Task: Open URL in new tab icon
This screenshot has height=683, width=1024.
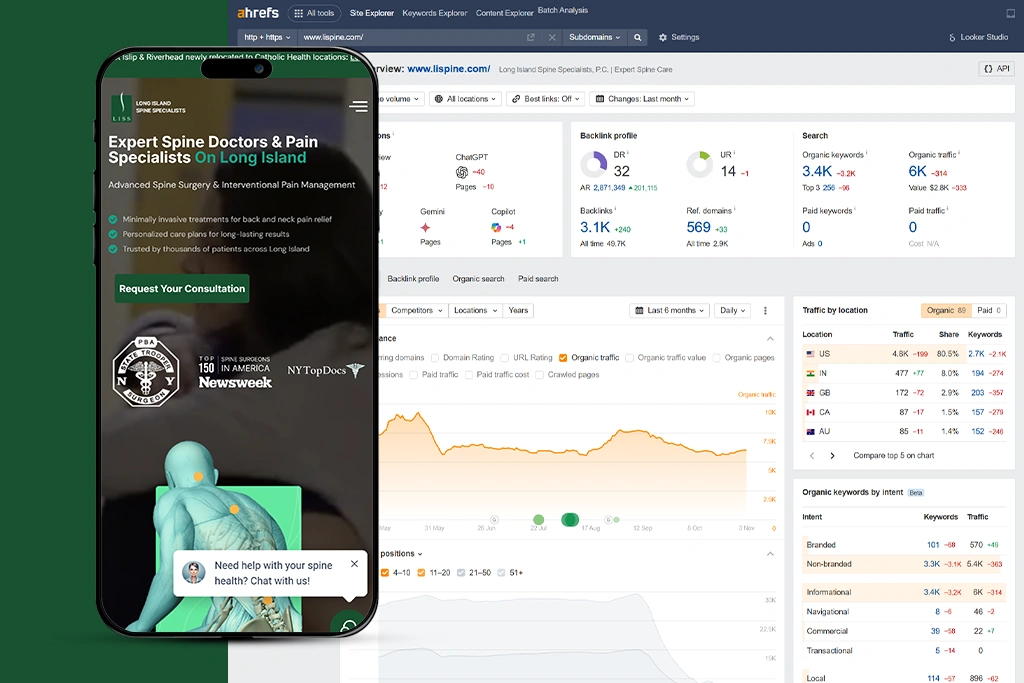Action: [x=531, y=37]
